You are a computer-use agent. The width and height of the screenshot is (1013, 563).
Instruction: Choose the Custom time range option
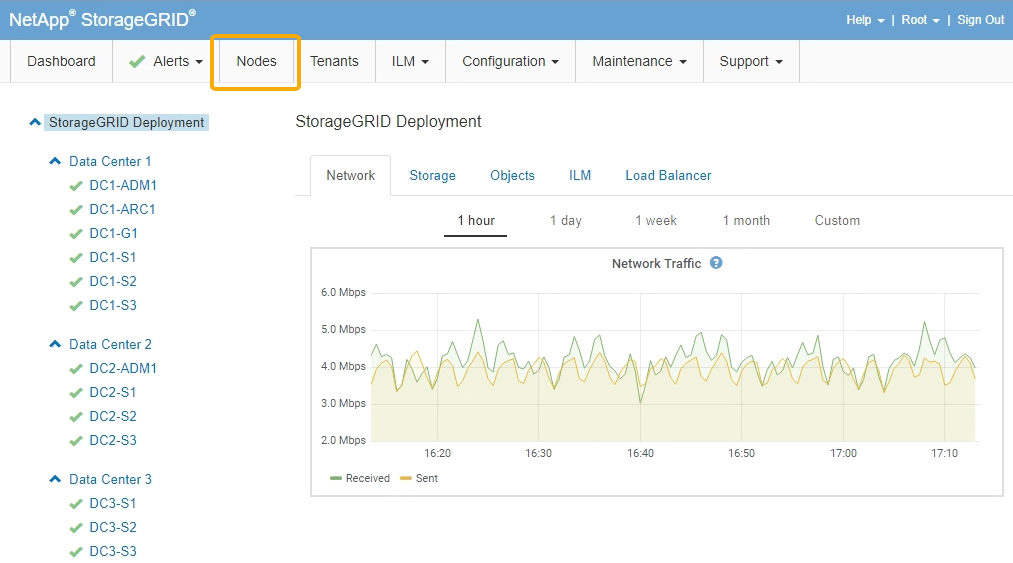tap(837, 220)
